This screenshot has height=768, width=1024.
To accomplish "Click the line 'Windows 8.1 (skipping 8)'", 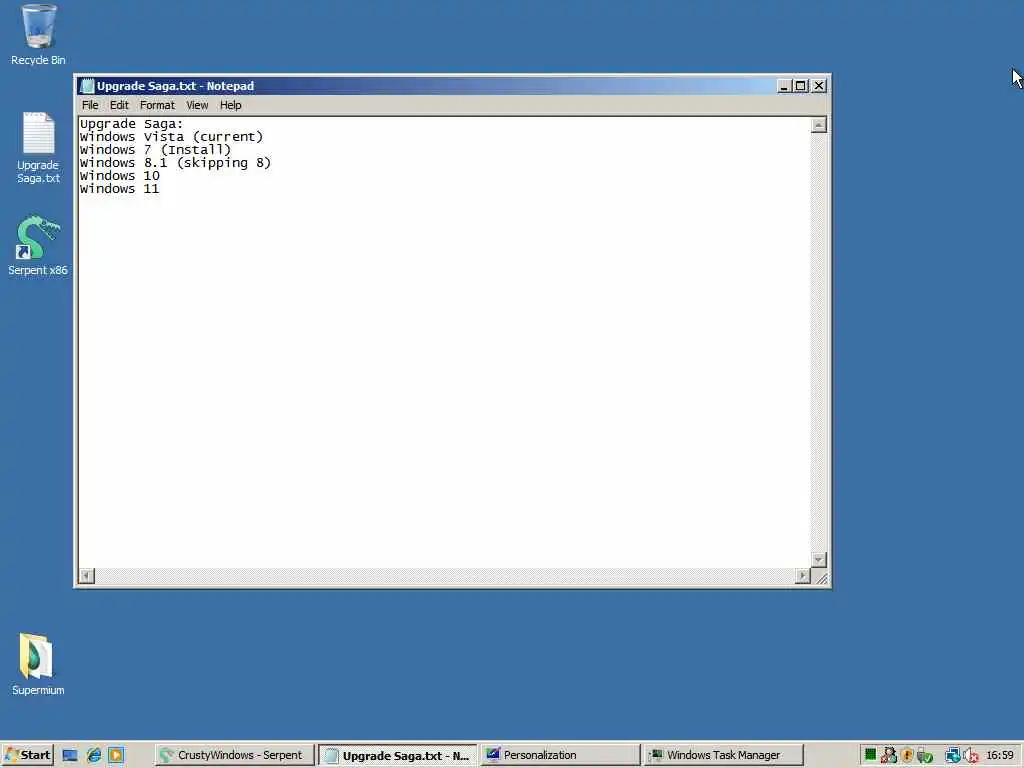I will (x=175, y=163).
